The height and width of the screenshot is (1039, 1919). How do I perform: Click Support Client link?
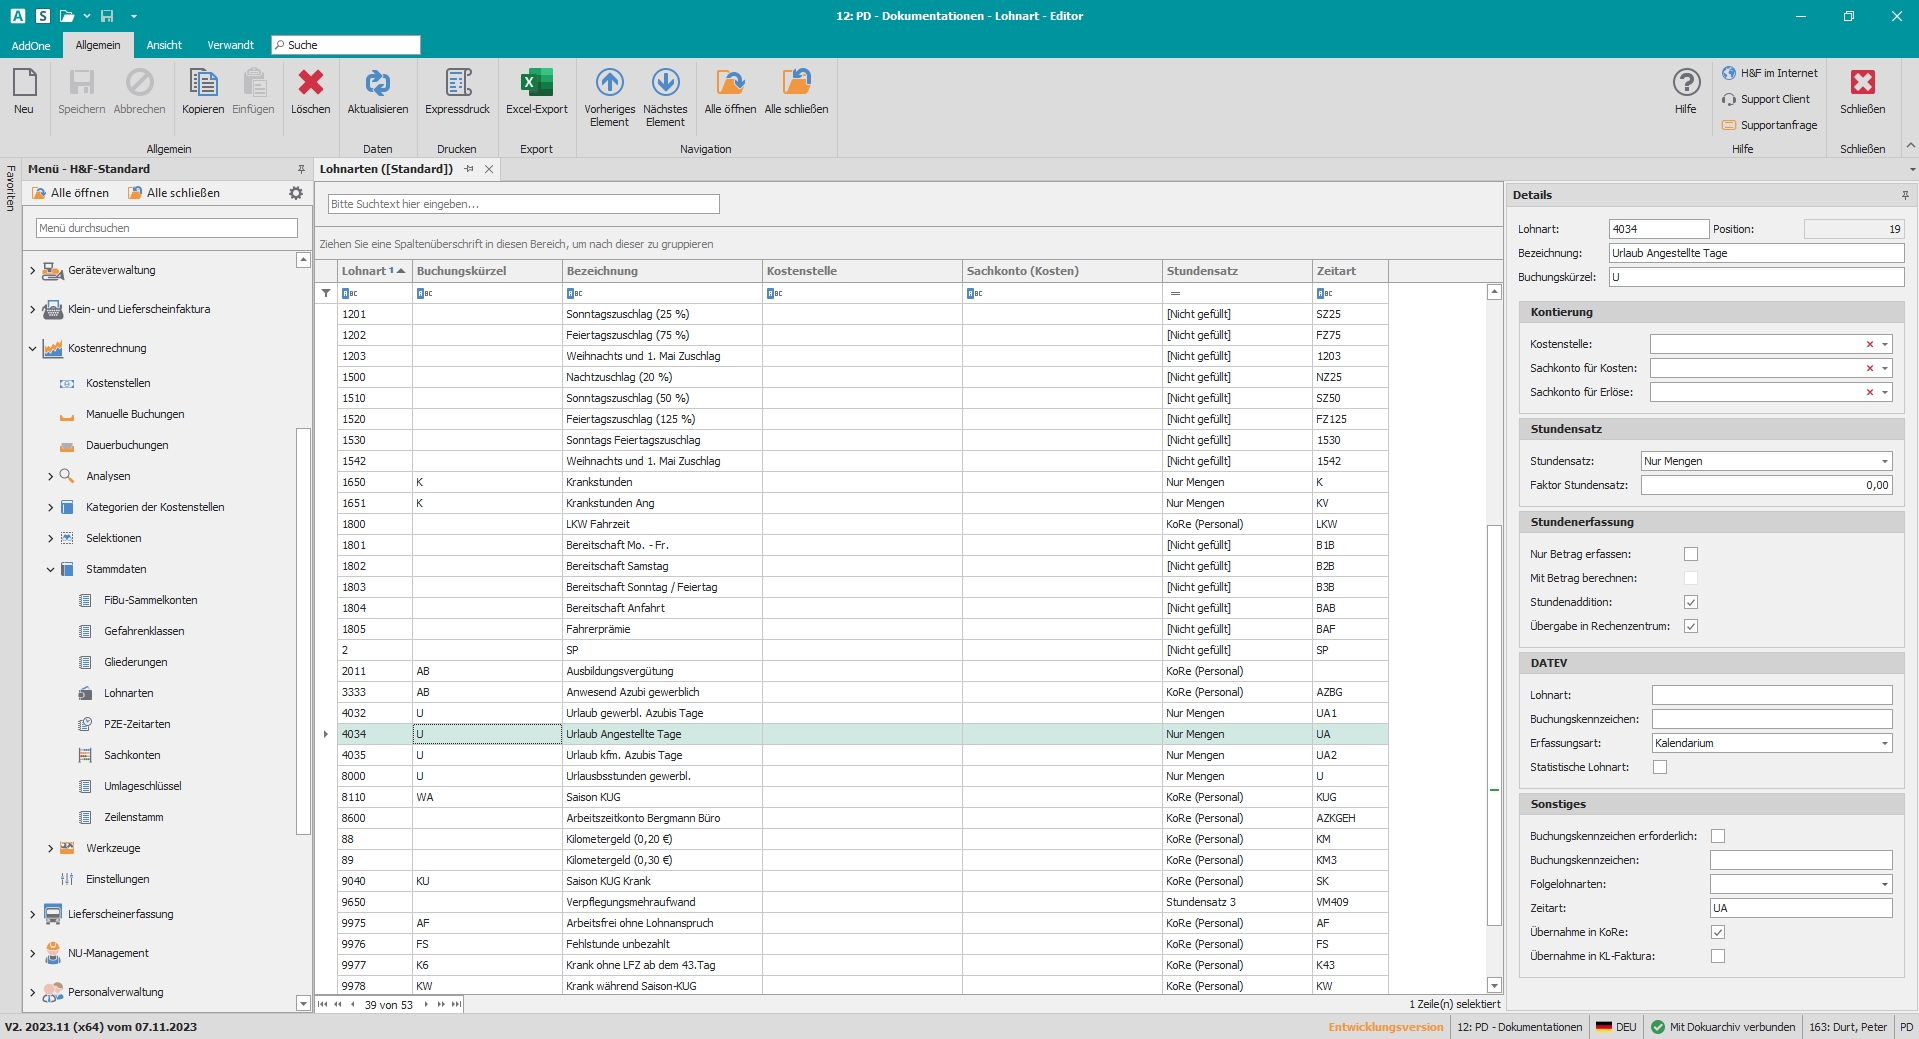[1774, 99]
